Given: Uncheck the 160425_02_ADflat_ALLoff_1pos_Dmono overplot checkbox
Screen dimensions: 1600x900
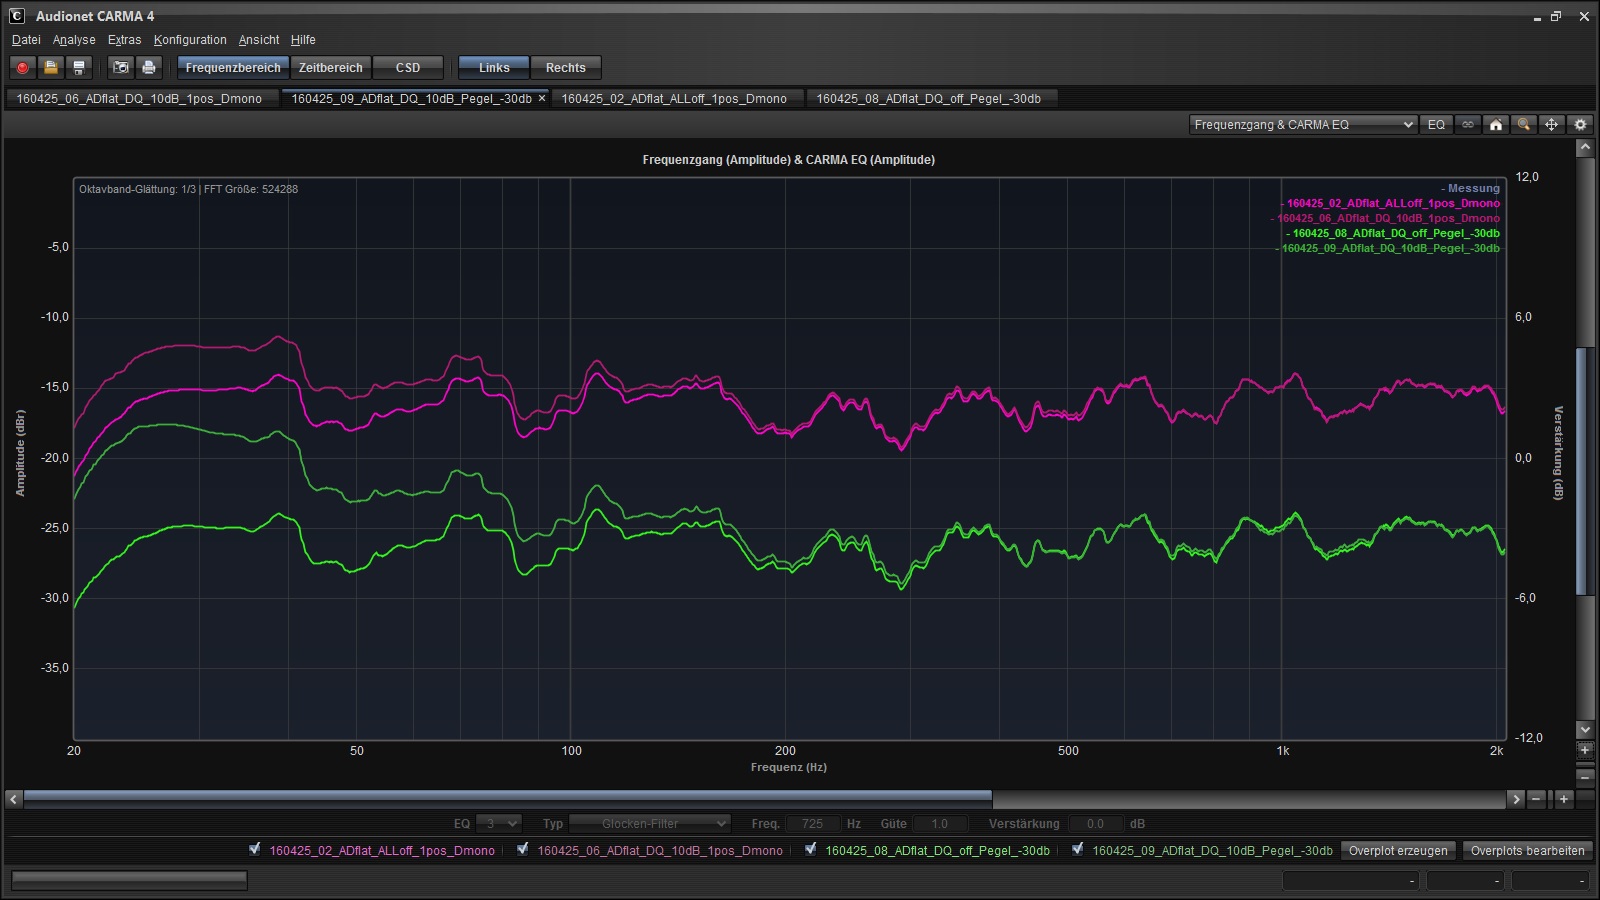Looking at the screenshot, I should click(x=255, y=849).
